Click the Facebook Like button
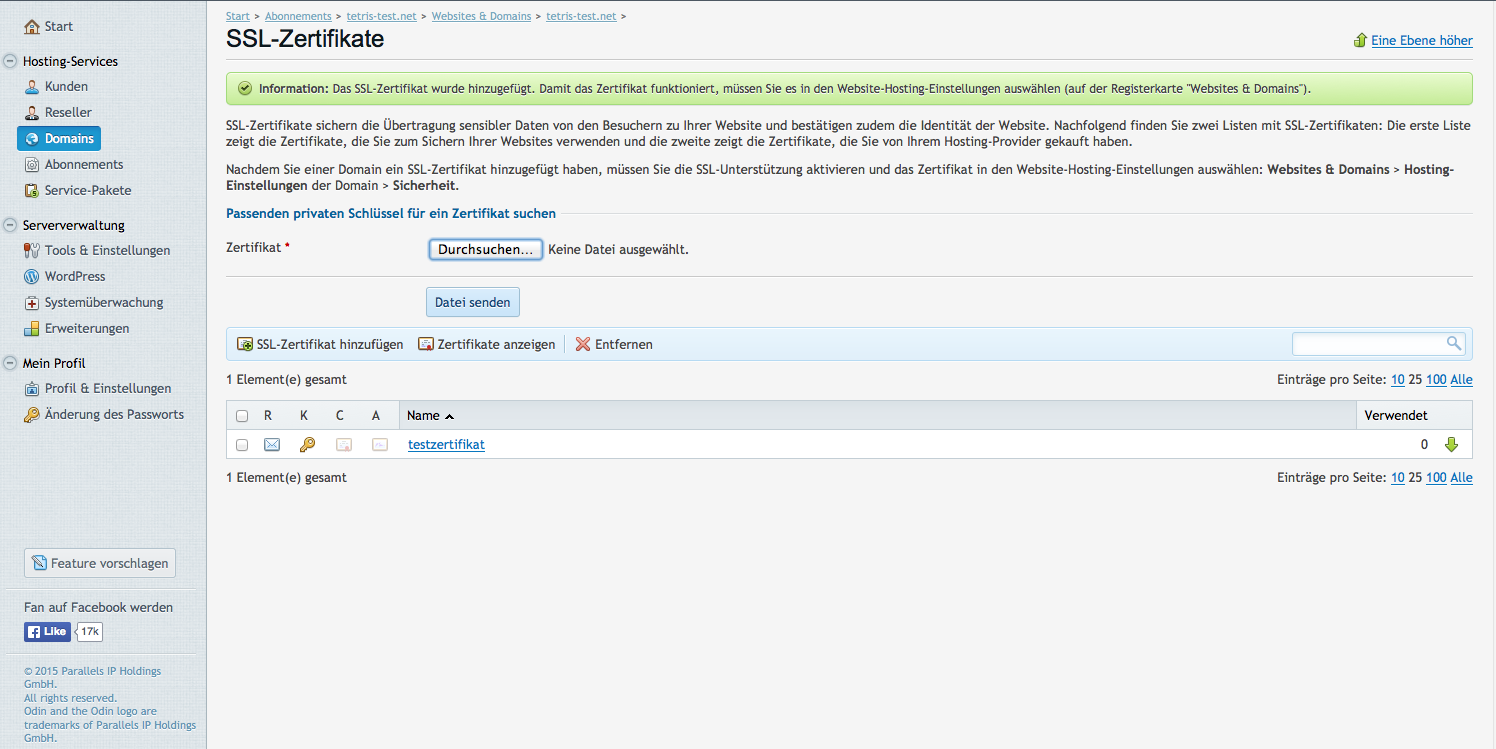1496x749 pixels. coord(47,632)
